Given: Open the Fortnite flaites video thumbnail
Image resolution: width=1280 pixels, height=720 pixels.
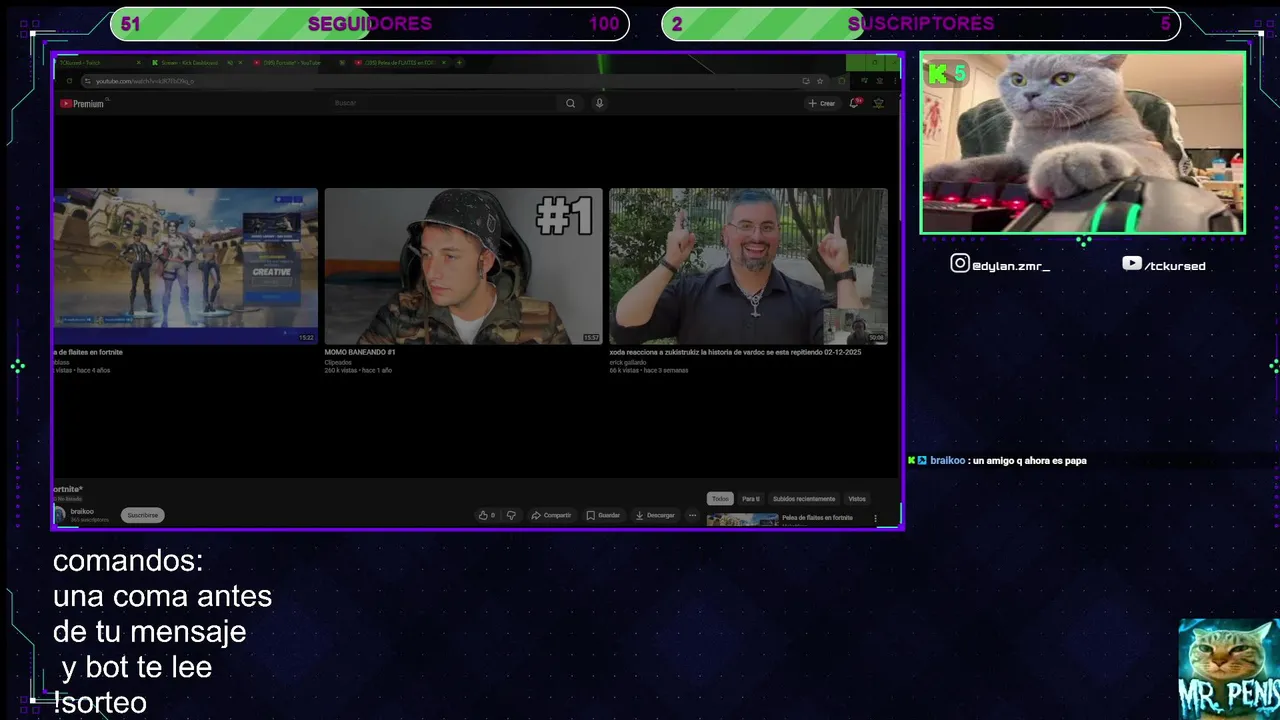Looking at the screenshot, I should 186,266.
